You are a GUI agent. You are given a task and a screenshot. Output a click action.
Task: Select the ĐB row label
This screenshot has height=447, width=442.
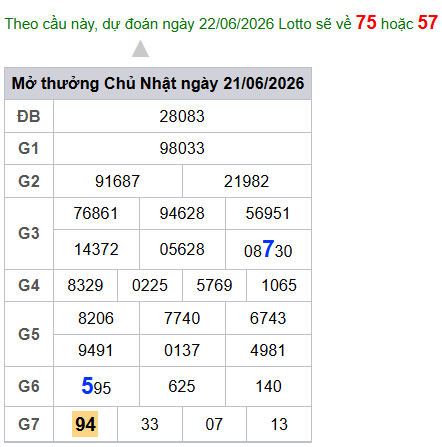(x=29, y=116)
